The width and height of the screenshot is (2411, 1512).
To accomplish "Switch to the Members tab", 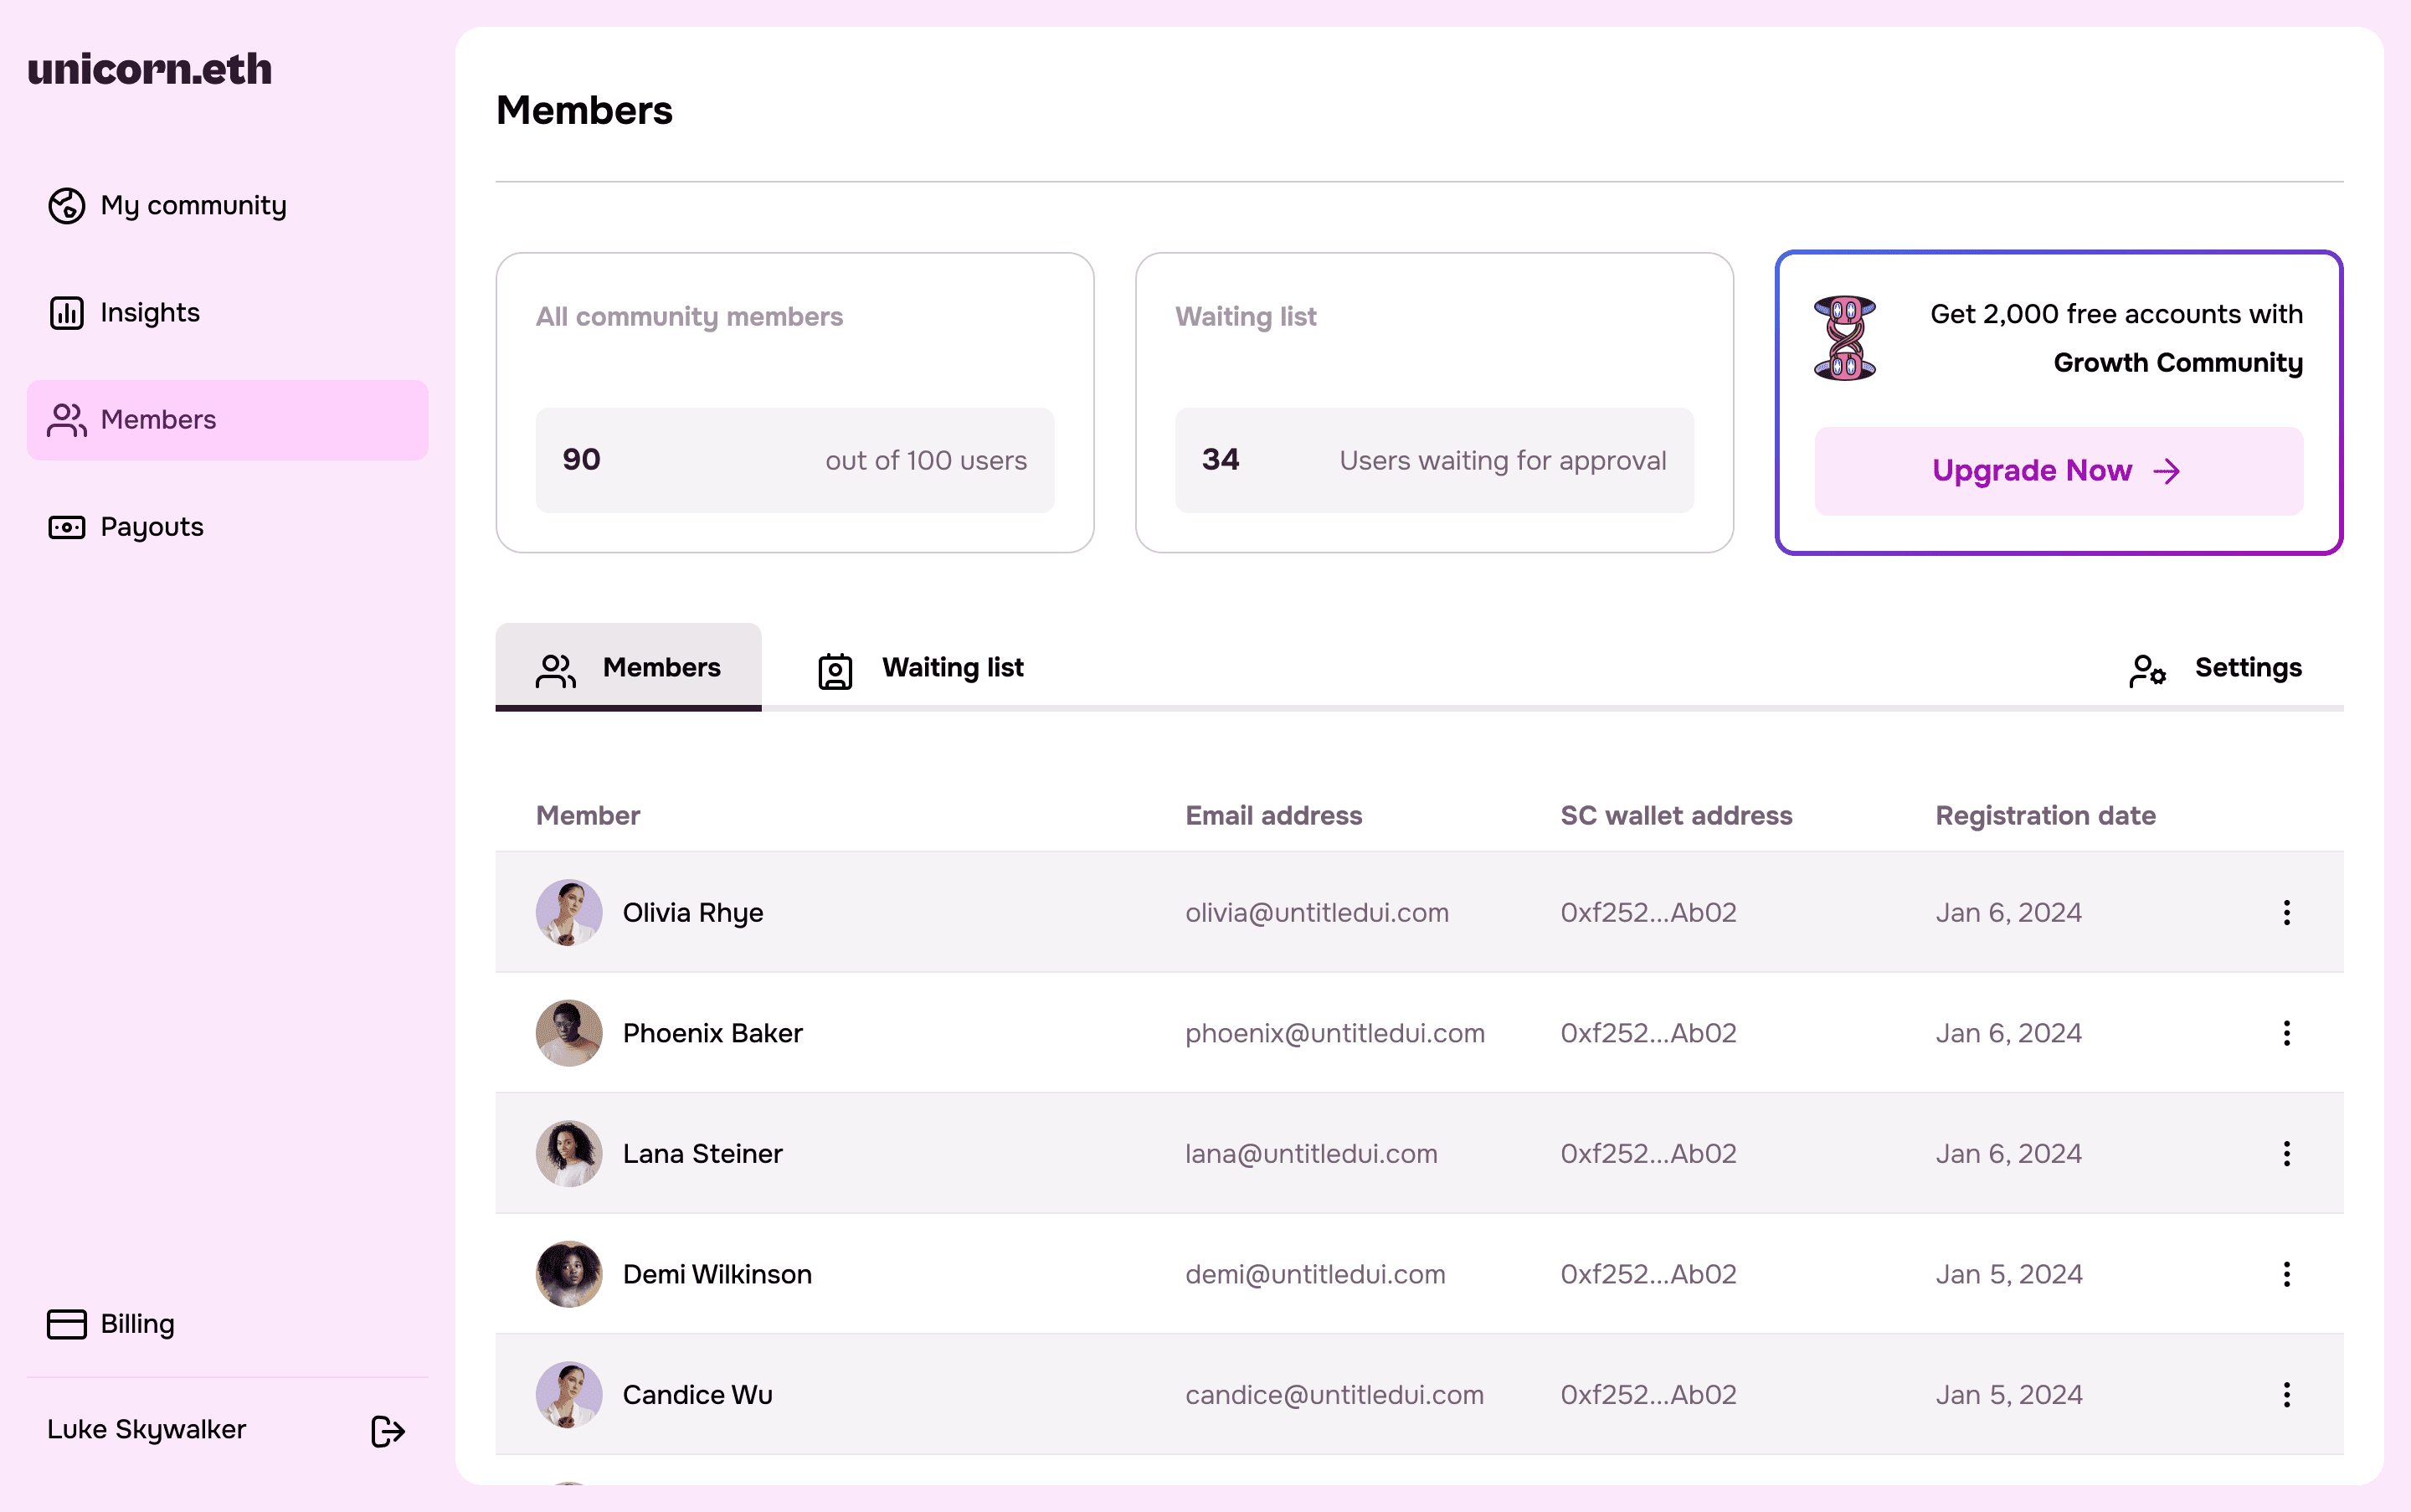I will coord(628,667).
